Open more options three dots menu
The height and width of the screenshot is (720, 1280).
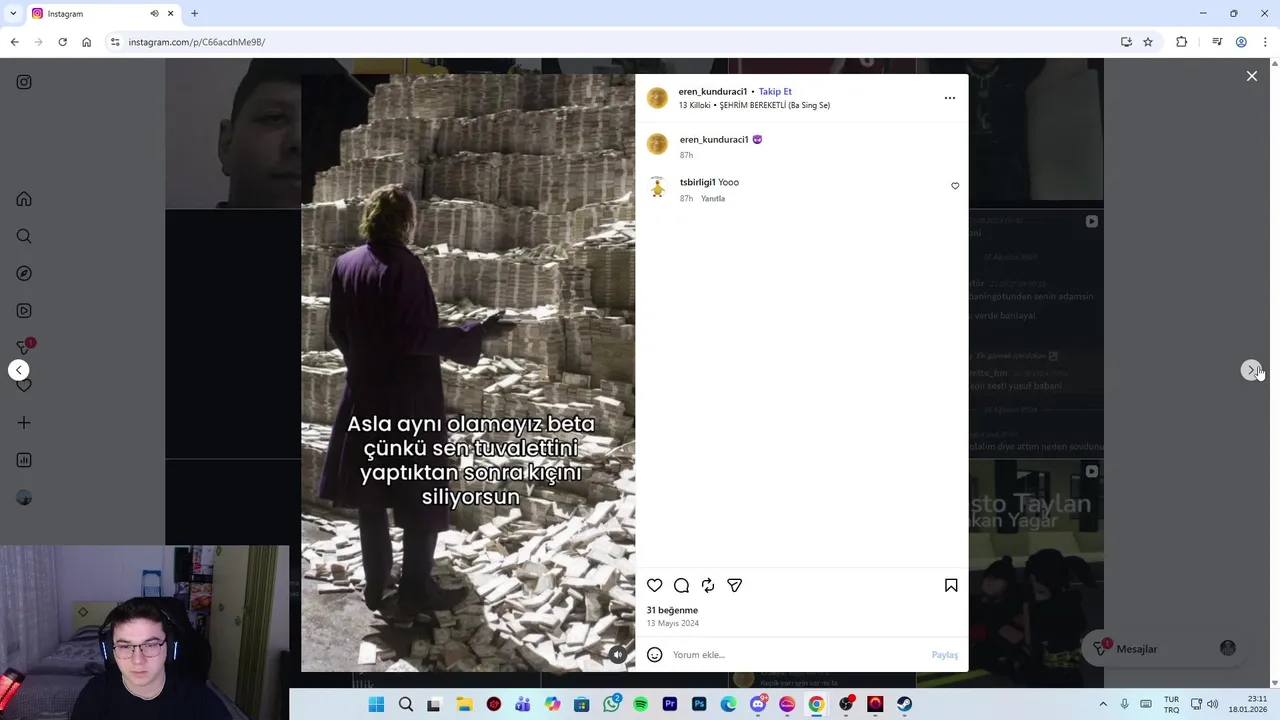(950, 98)
